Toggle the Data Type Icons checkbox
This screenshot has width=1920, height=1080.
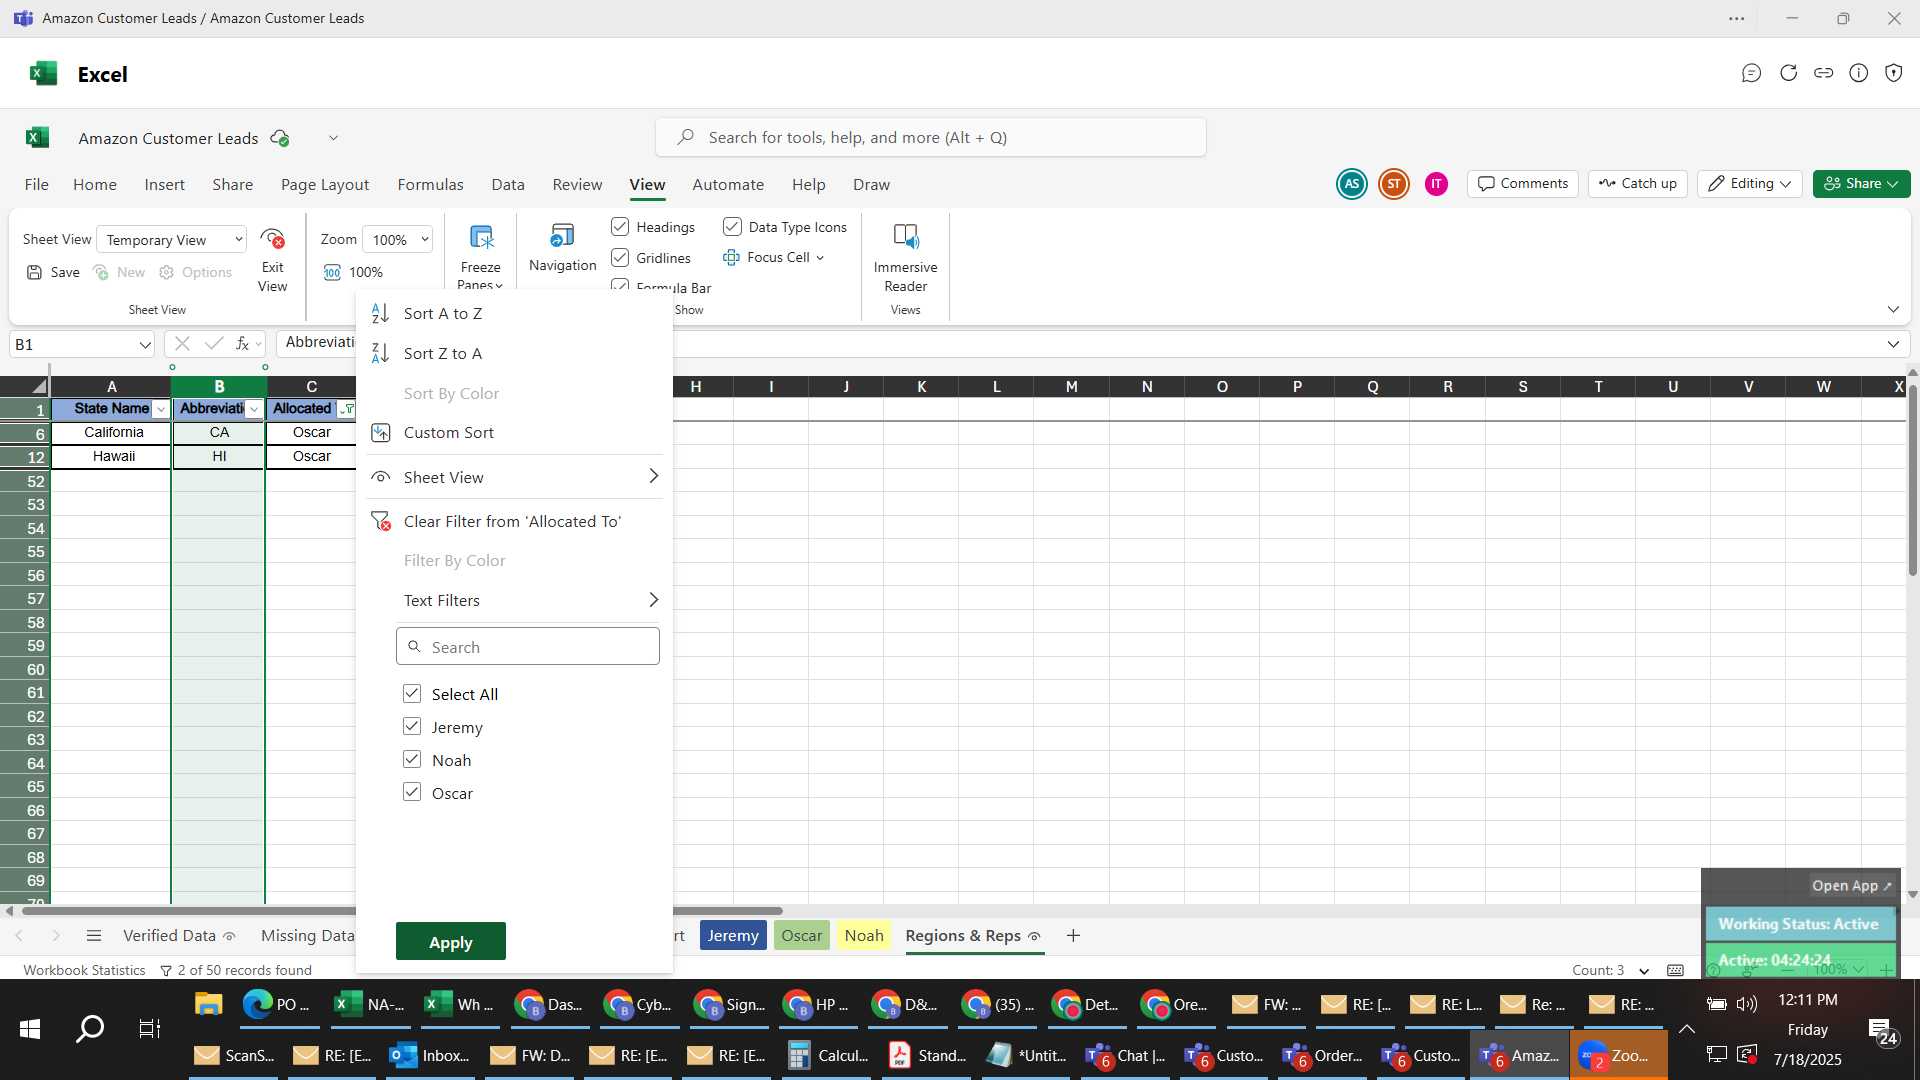coord(732,227)
